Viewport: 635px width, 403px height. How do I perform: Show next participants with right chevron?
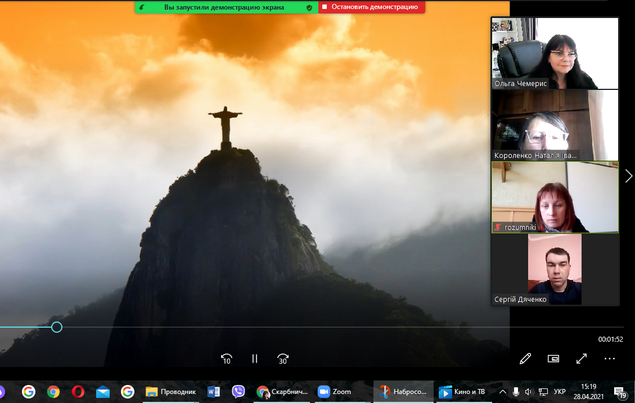click(628, 176)
